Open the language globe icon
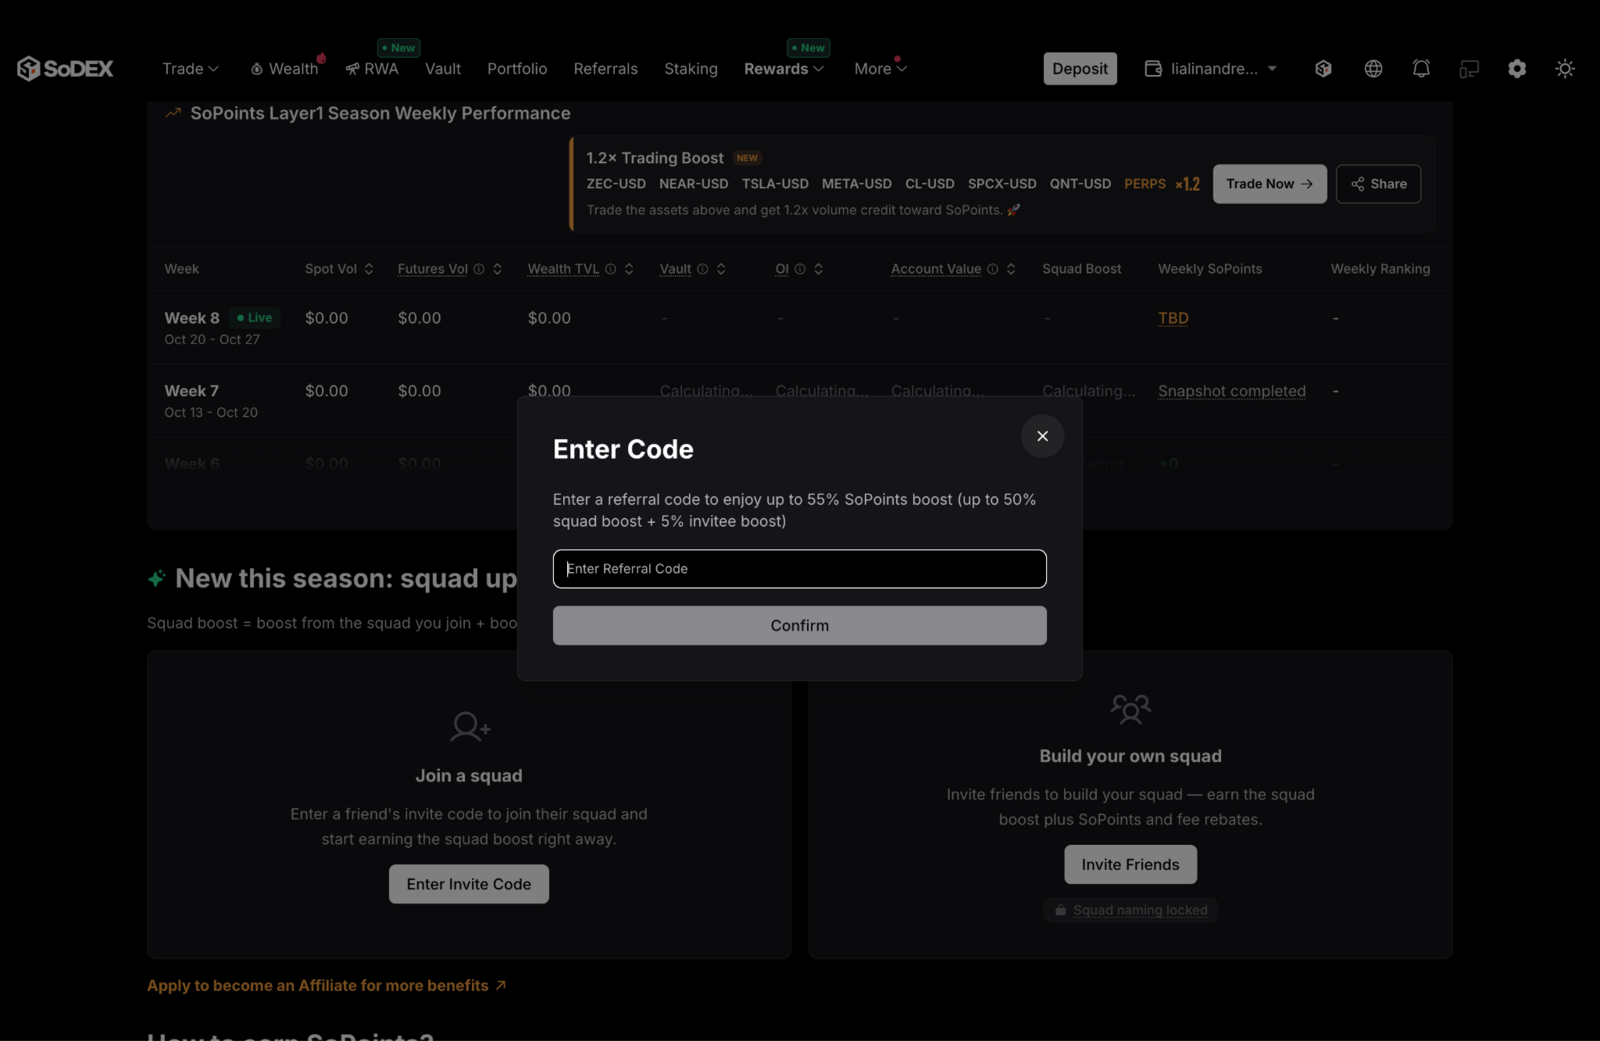Image resolution: width=1600 pixels, height=1041 pixels. (x=1373, y=68)
